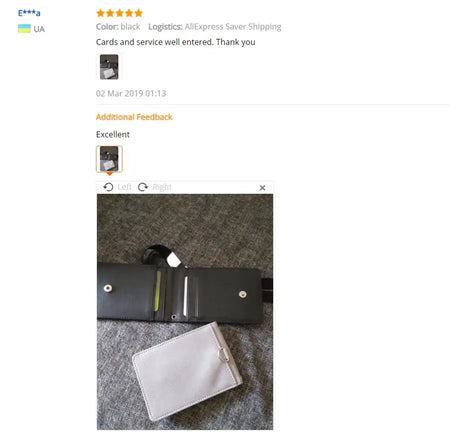450x432 pixels.
Task: Click the "UA" country label
Action: [39, 29]
